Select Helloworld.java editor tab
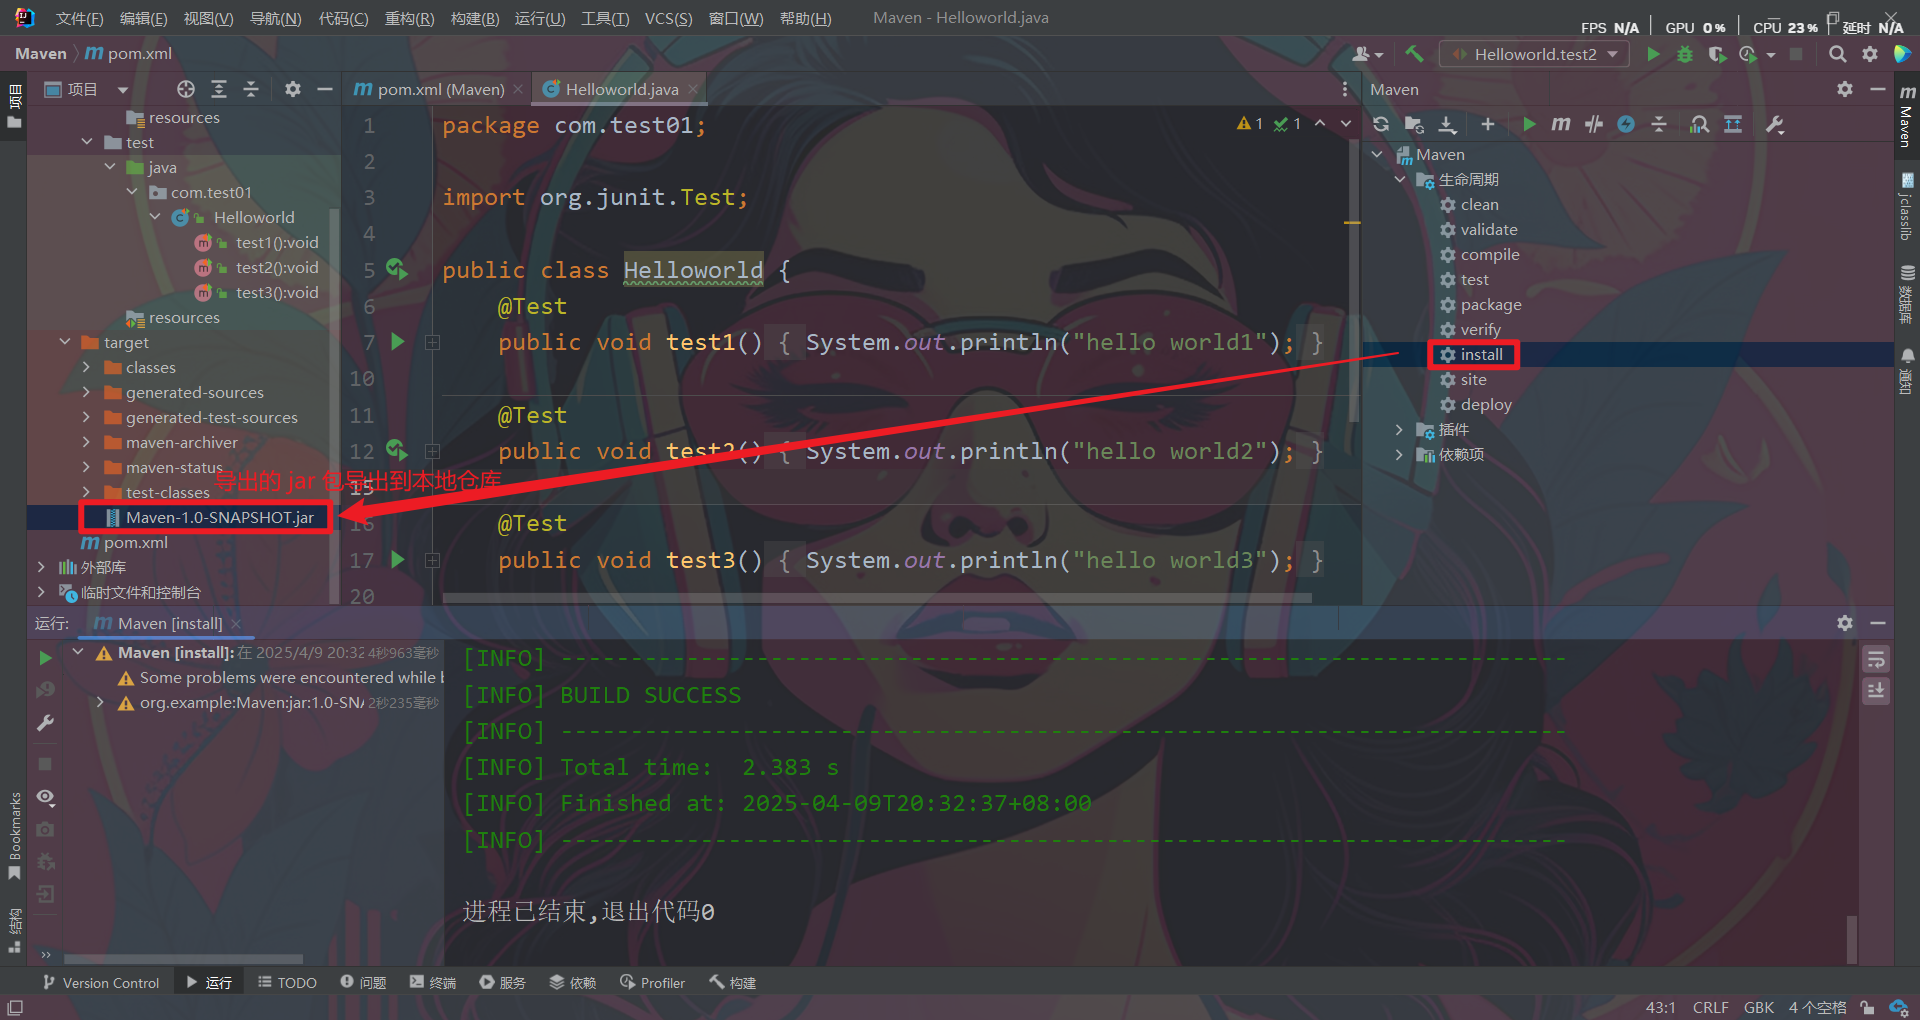Image resolution: width=1920 pixels, height=1020 pixels. click(619, 89)
